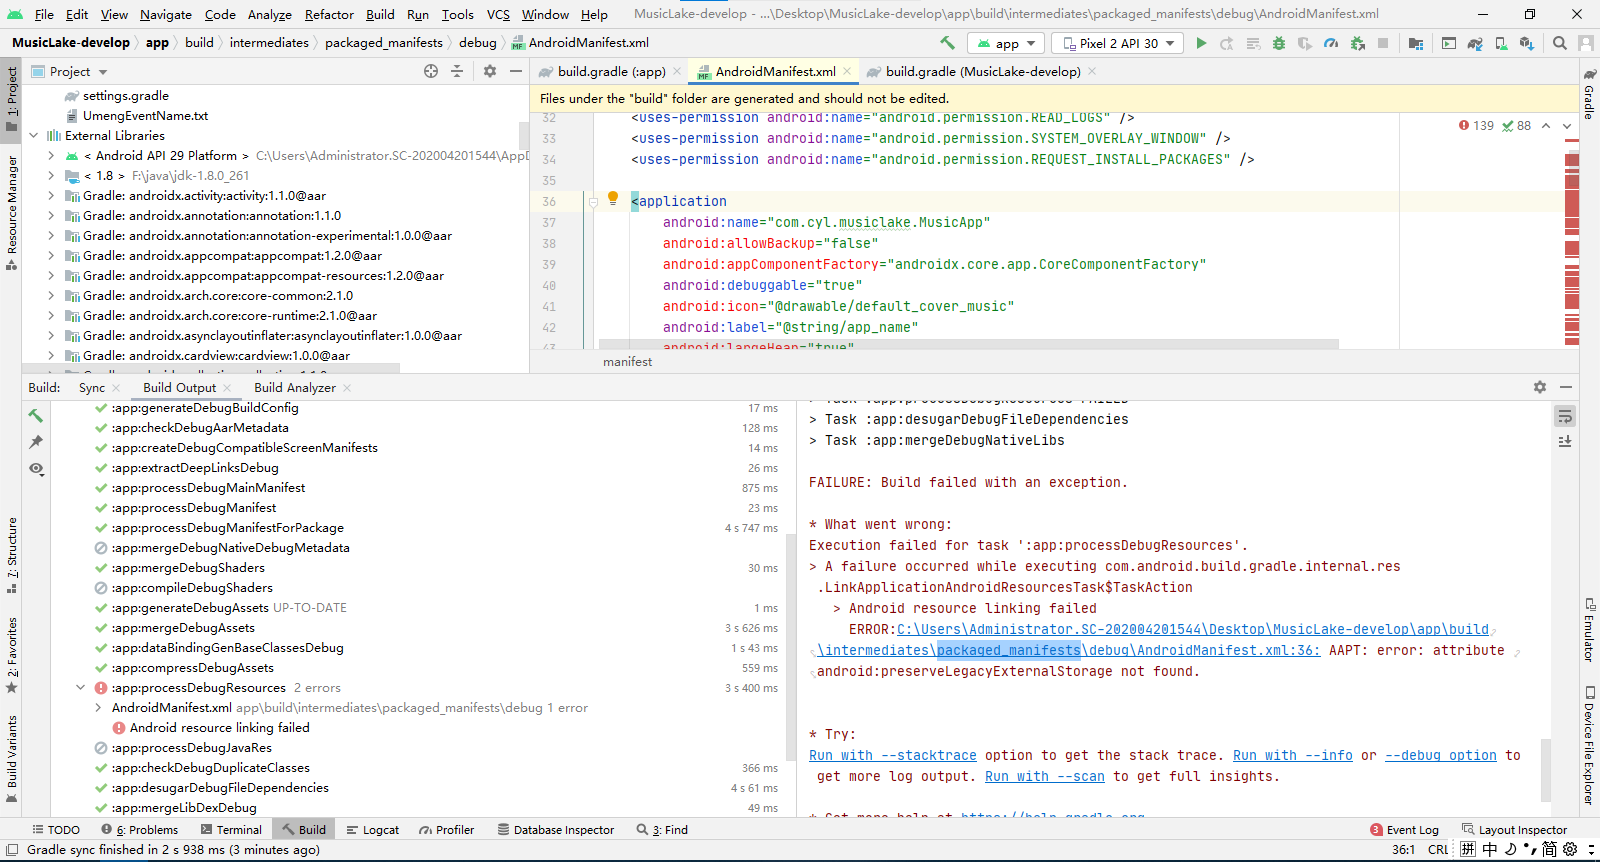
Task: Click the locate target icon in Project panel
Action: pos(431,71)
